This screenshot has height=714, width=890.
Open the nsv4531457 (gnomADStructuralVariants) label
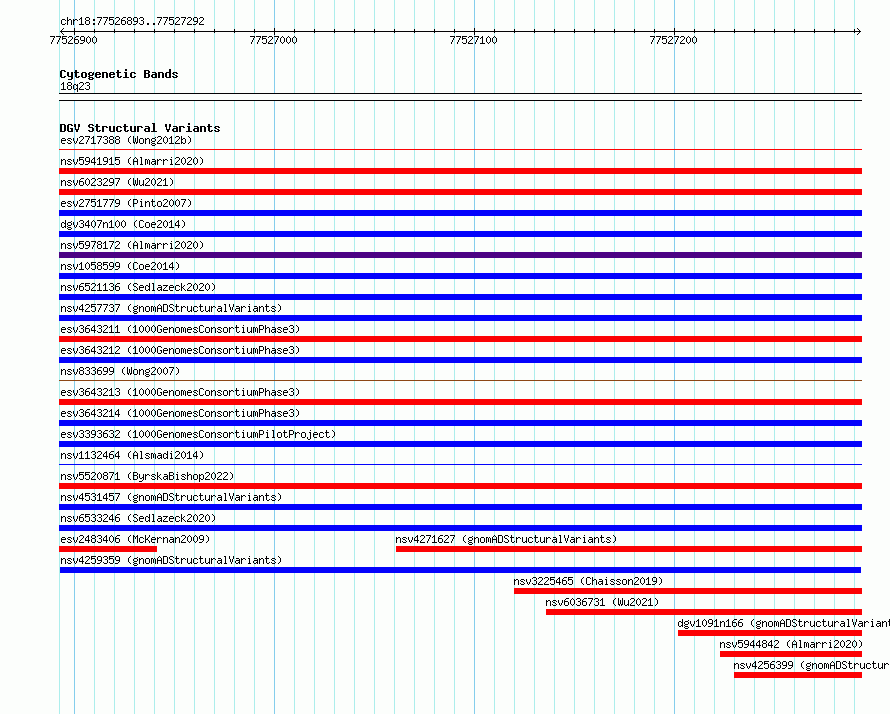(171, 497)
